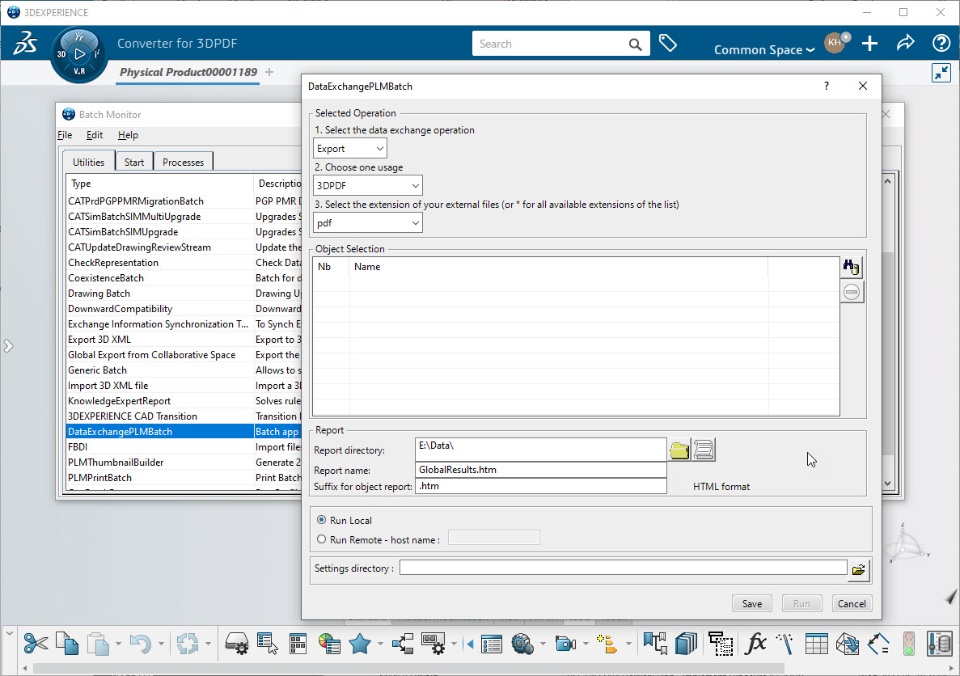Open the 3DPDF usage dropdown
The width and height of the screenshot is (960, 676).
(x=368, y=186)
